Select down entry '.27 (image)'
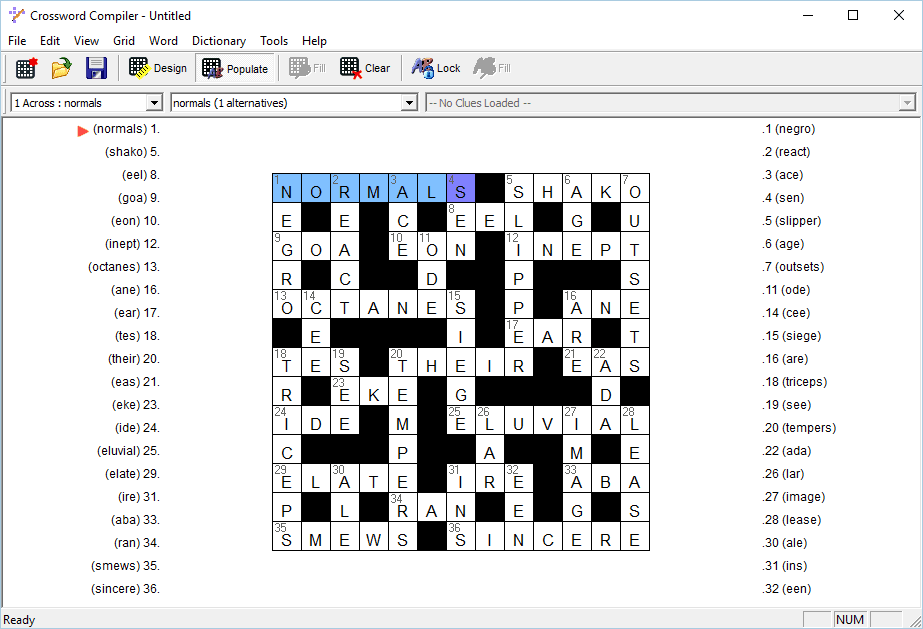This screenshot has width=923, height=629. coord(793,497)
